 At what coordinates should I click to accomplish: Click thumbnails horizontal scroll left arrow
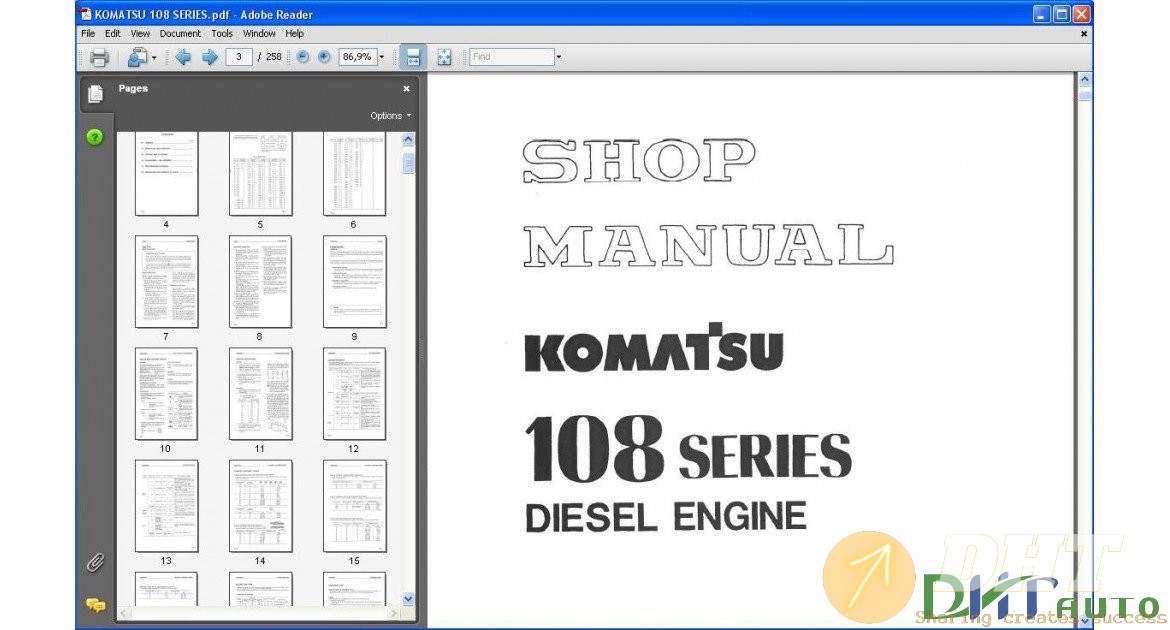click(x=124, y=614)
